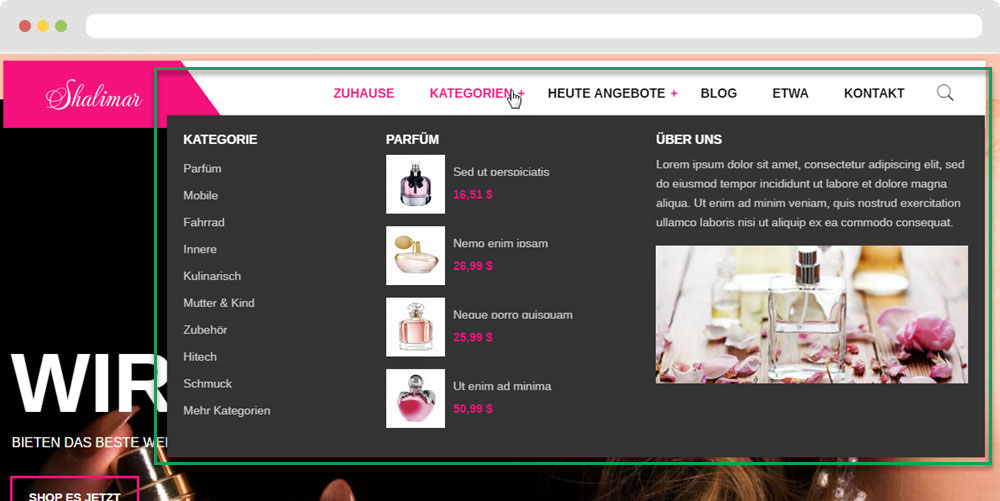Screen dimensions: 1000x501
Task: Click the Ut enim ad minima product title
Action: [x=502, y=386]
